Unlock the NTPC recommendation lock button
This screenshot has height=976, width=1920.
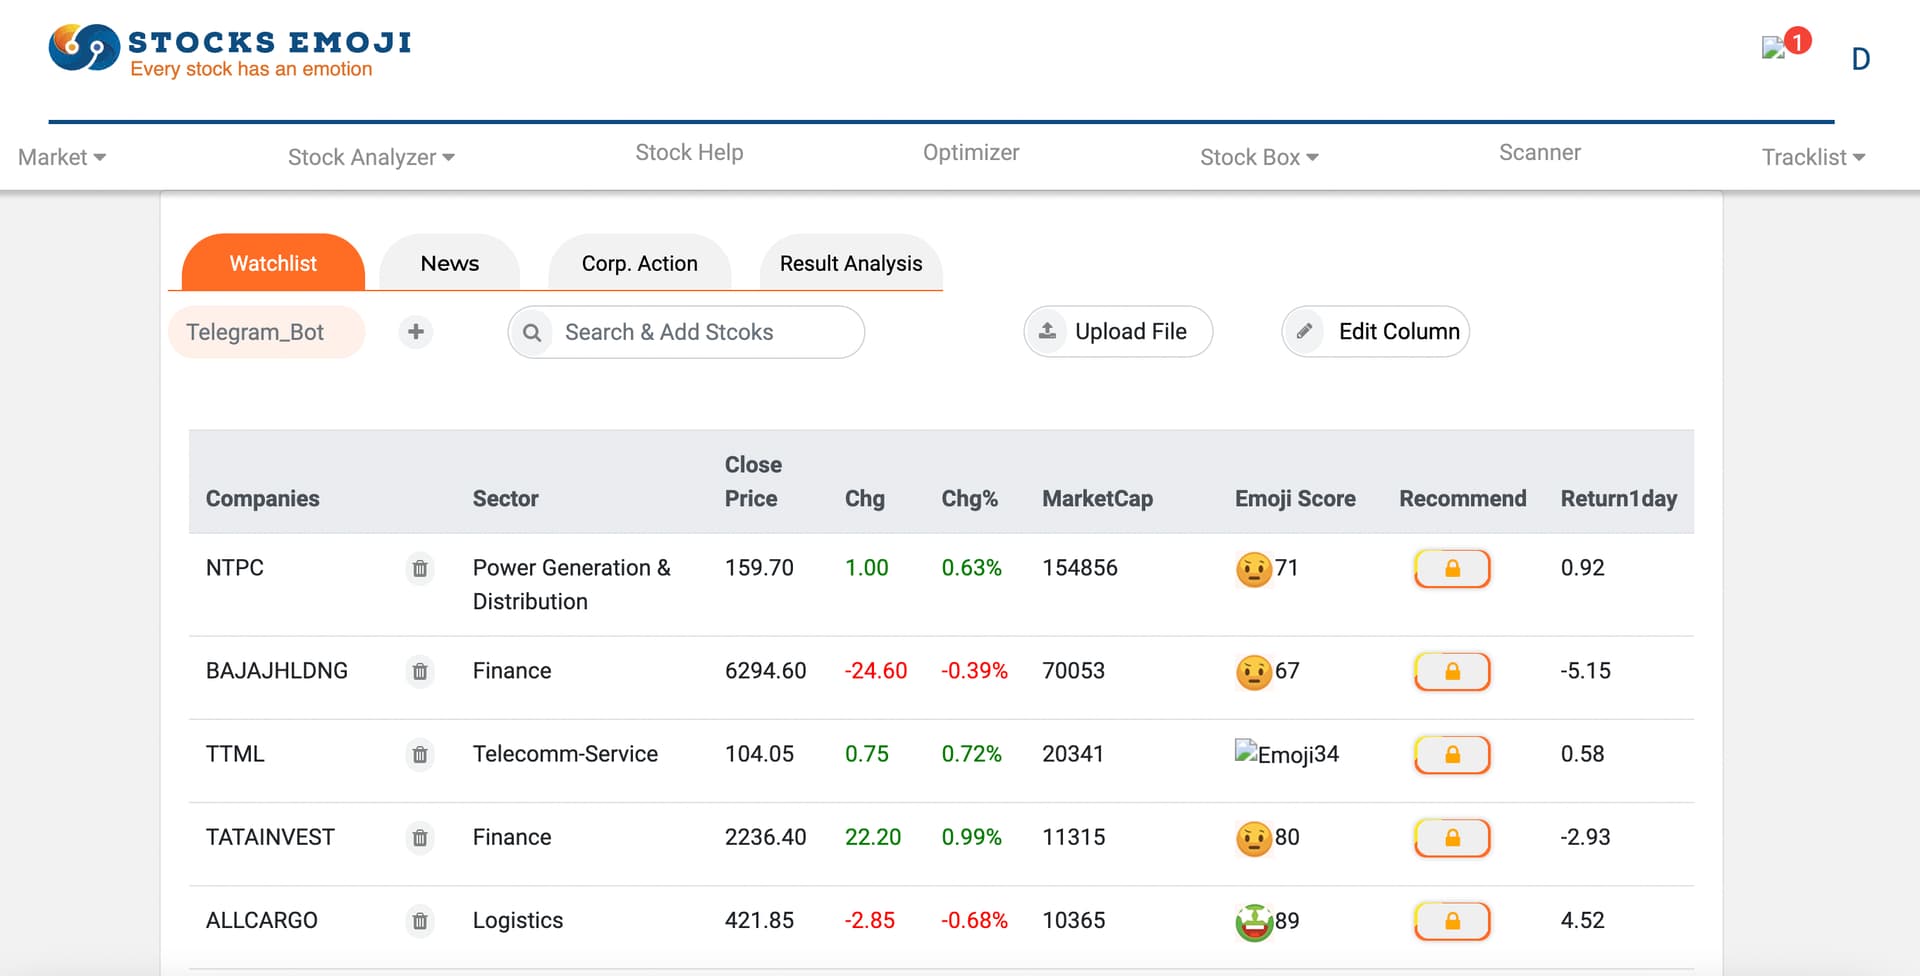point(1452,568)
